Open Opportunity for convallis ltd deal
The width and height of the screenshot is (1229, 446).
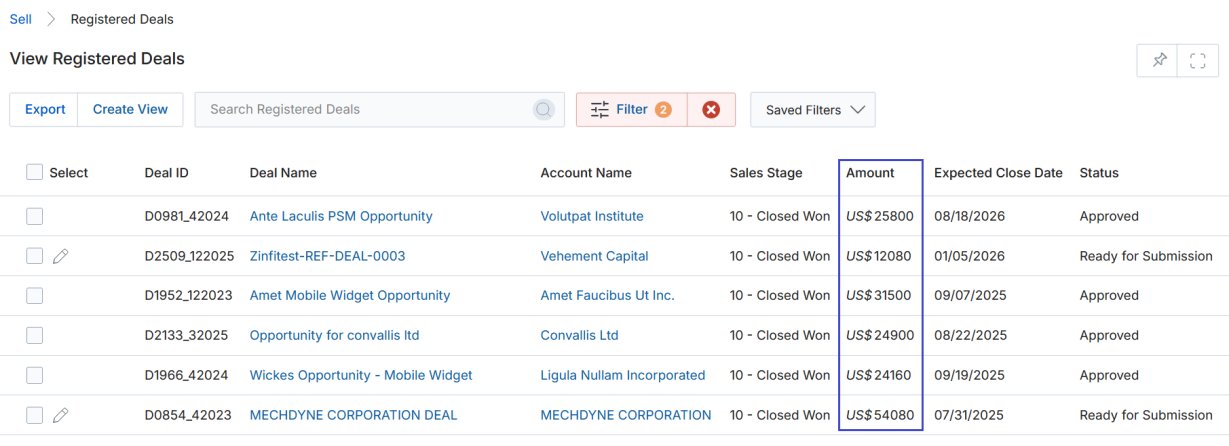coord(335,335)
